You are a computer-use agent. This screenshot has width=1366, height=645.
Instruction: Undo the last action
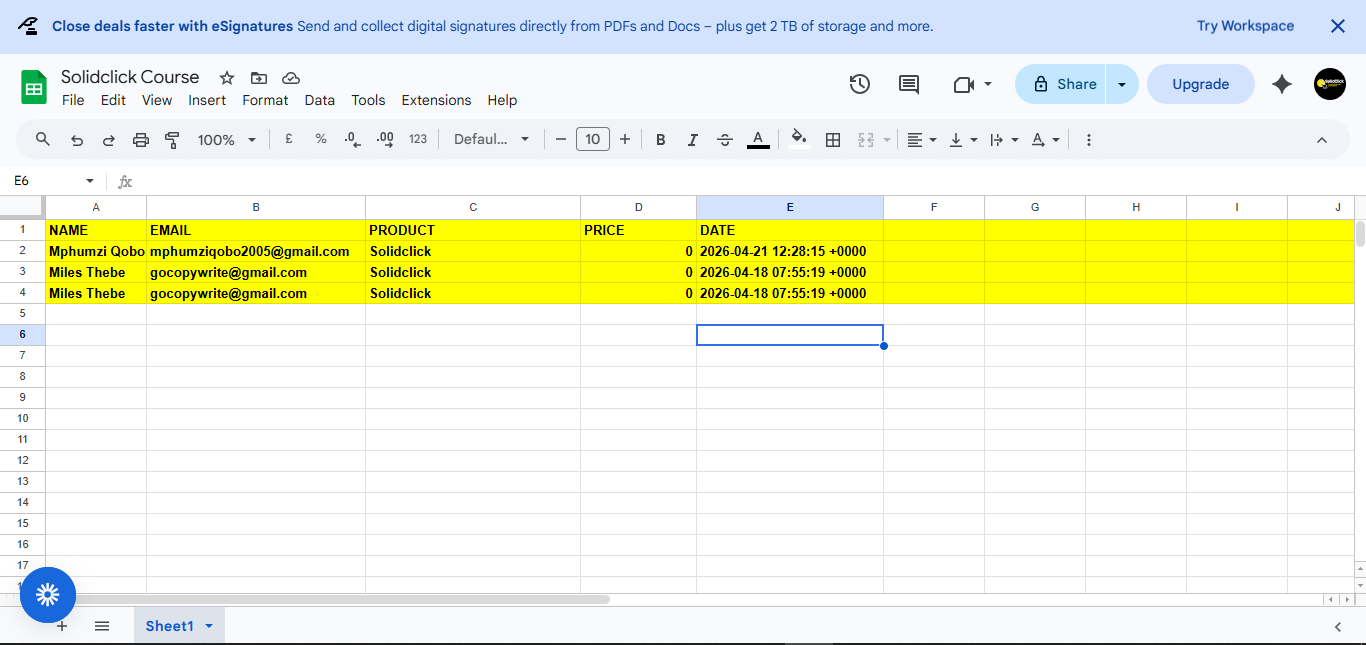click(77, 140)
